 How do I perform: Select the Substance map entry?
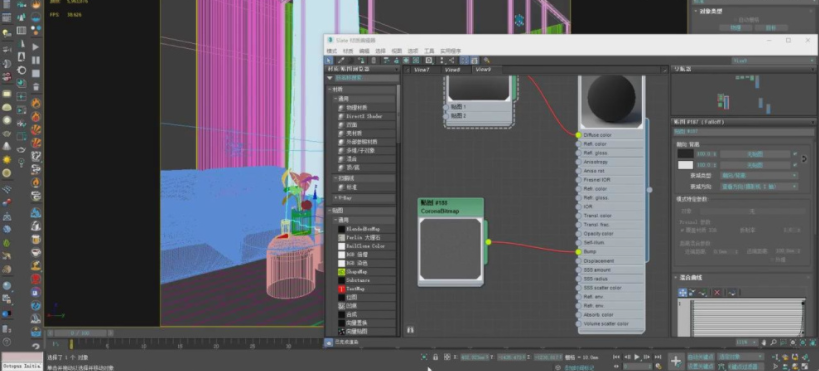(x=358, y=280)
